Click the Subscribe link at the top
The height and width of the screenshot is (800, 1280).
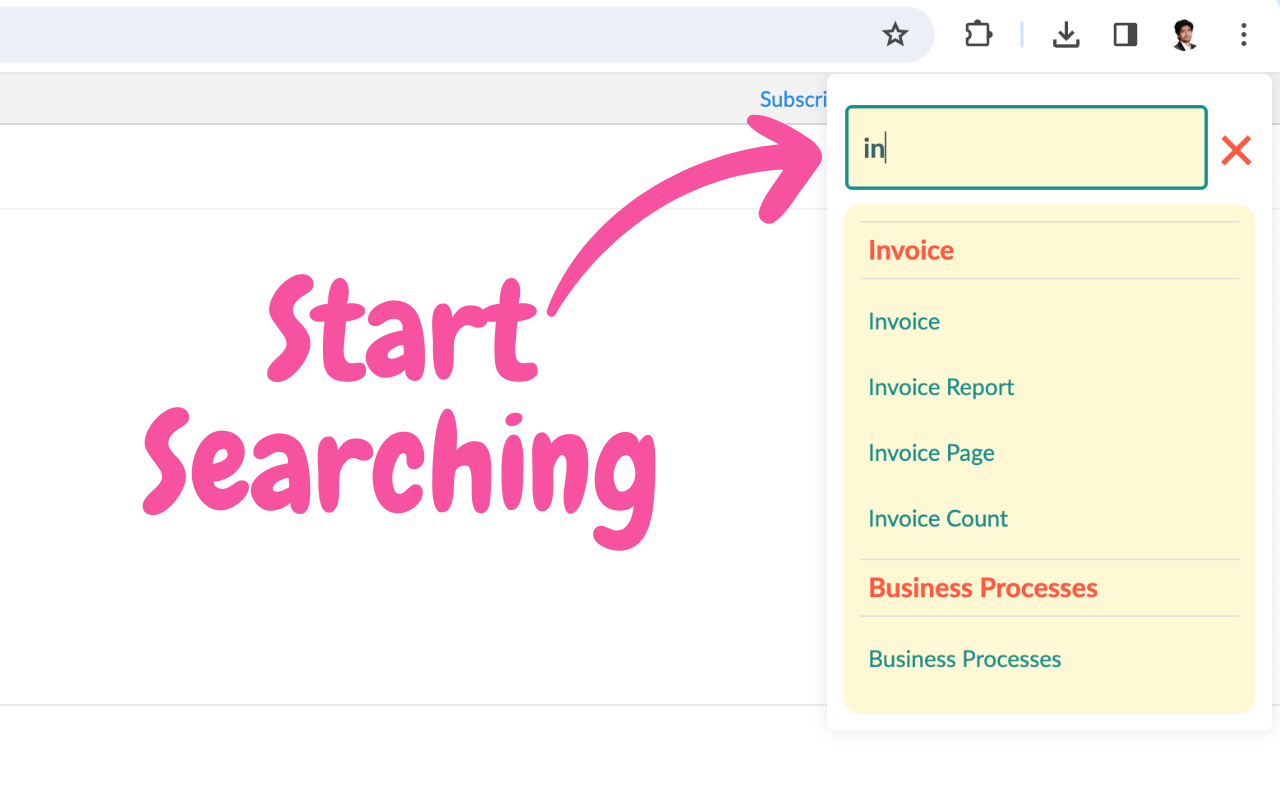[x=795, y=99]
